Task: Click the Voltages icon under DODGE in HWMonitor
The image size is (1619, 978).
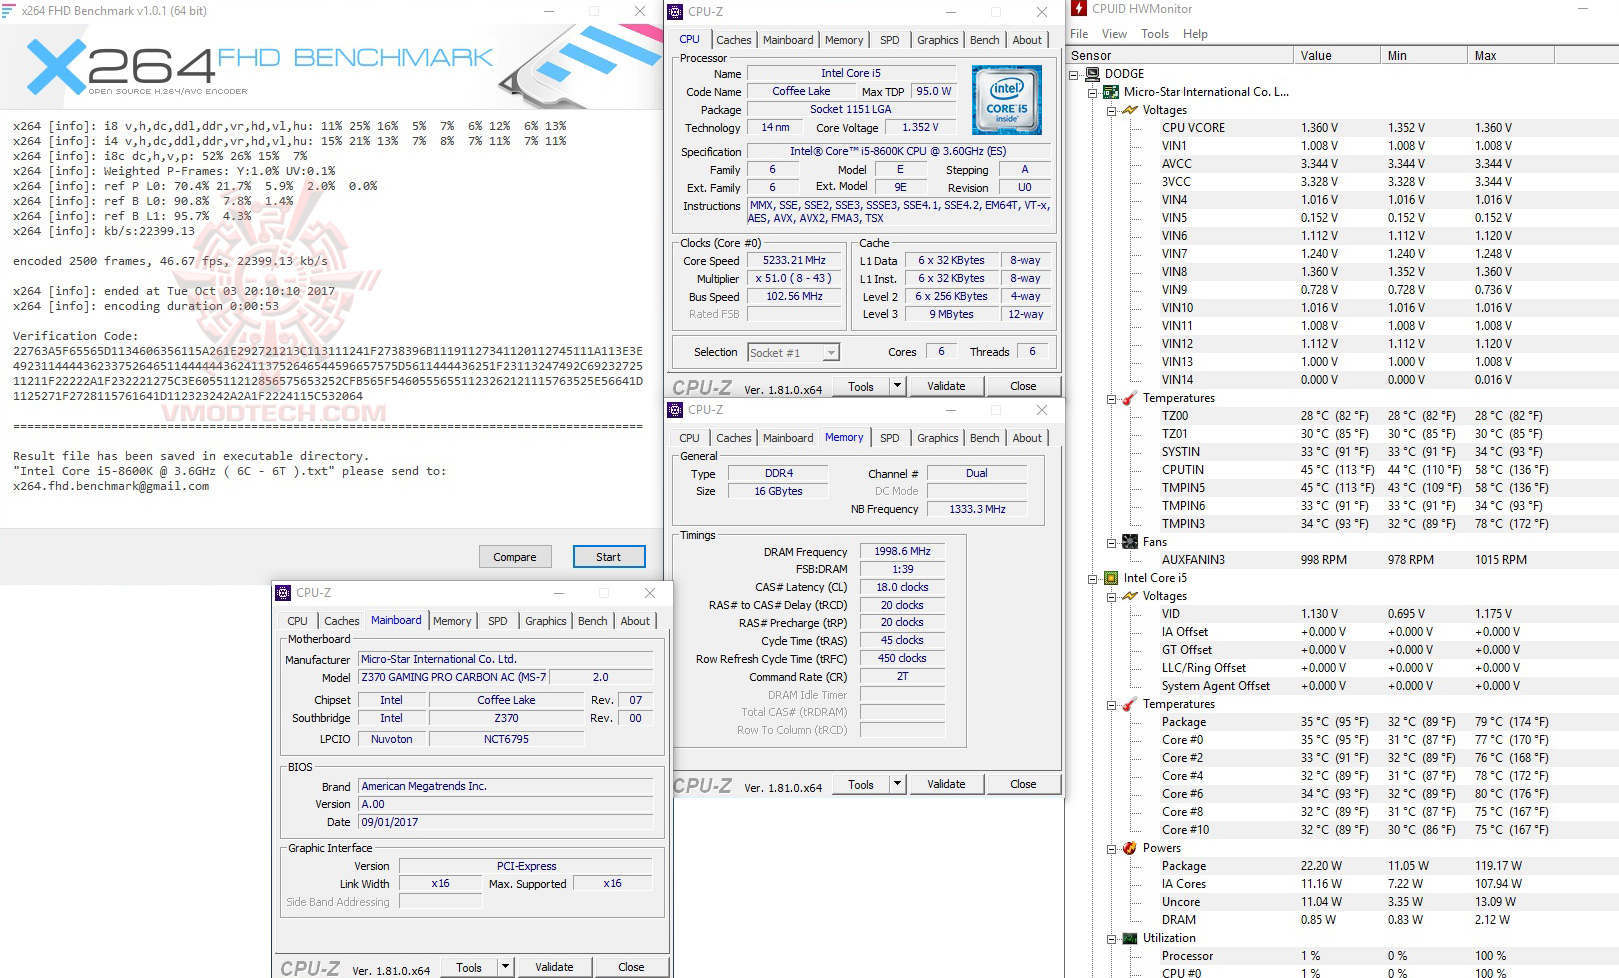Action: [1129, 110]
